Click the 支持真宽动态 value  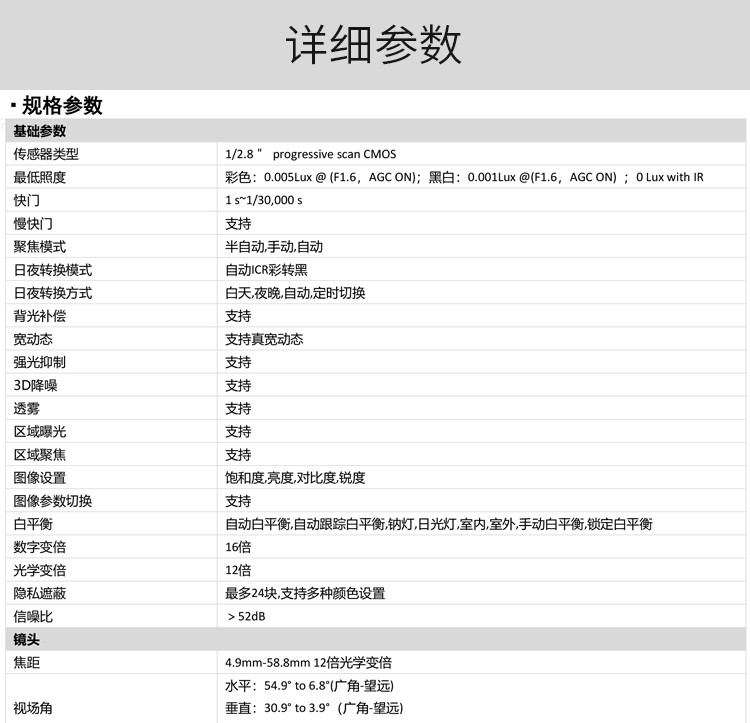click(x=265, y=339)
